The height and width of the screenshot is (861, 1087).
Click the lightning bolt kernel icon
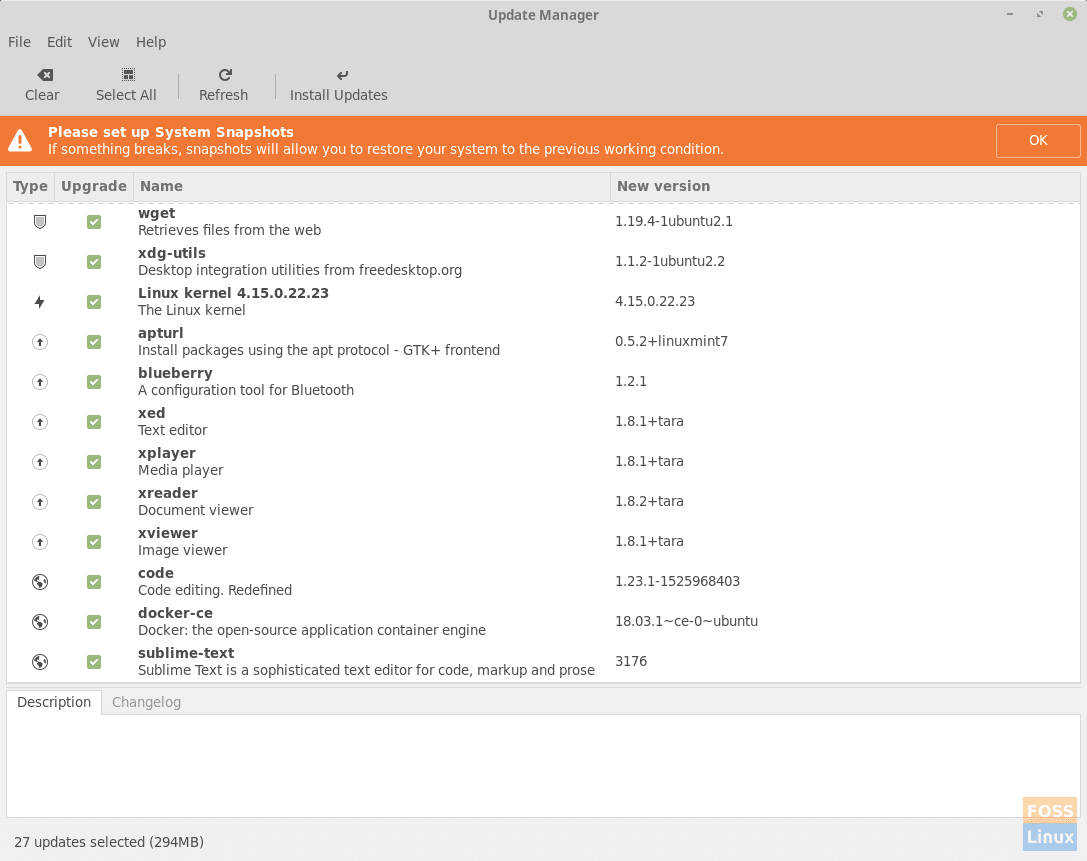point(40,302)
